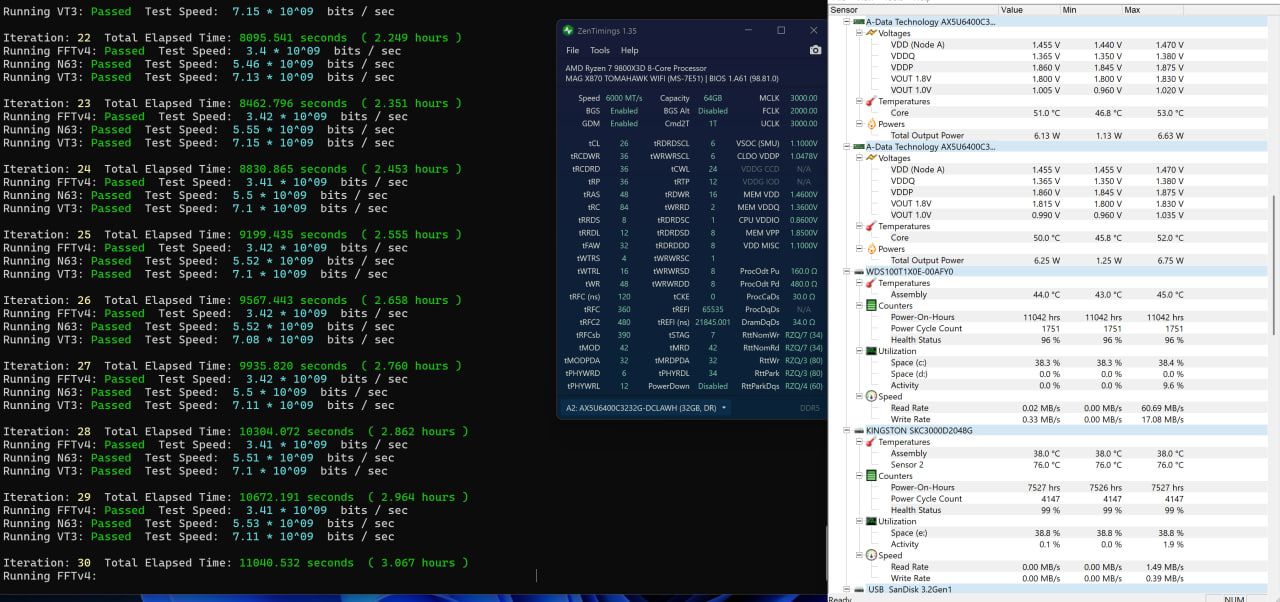
Task: Click the Max column header
Action: point(1152,9)
